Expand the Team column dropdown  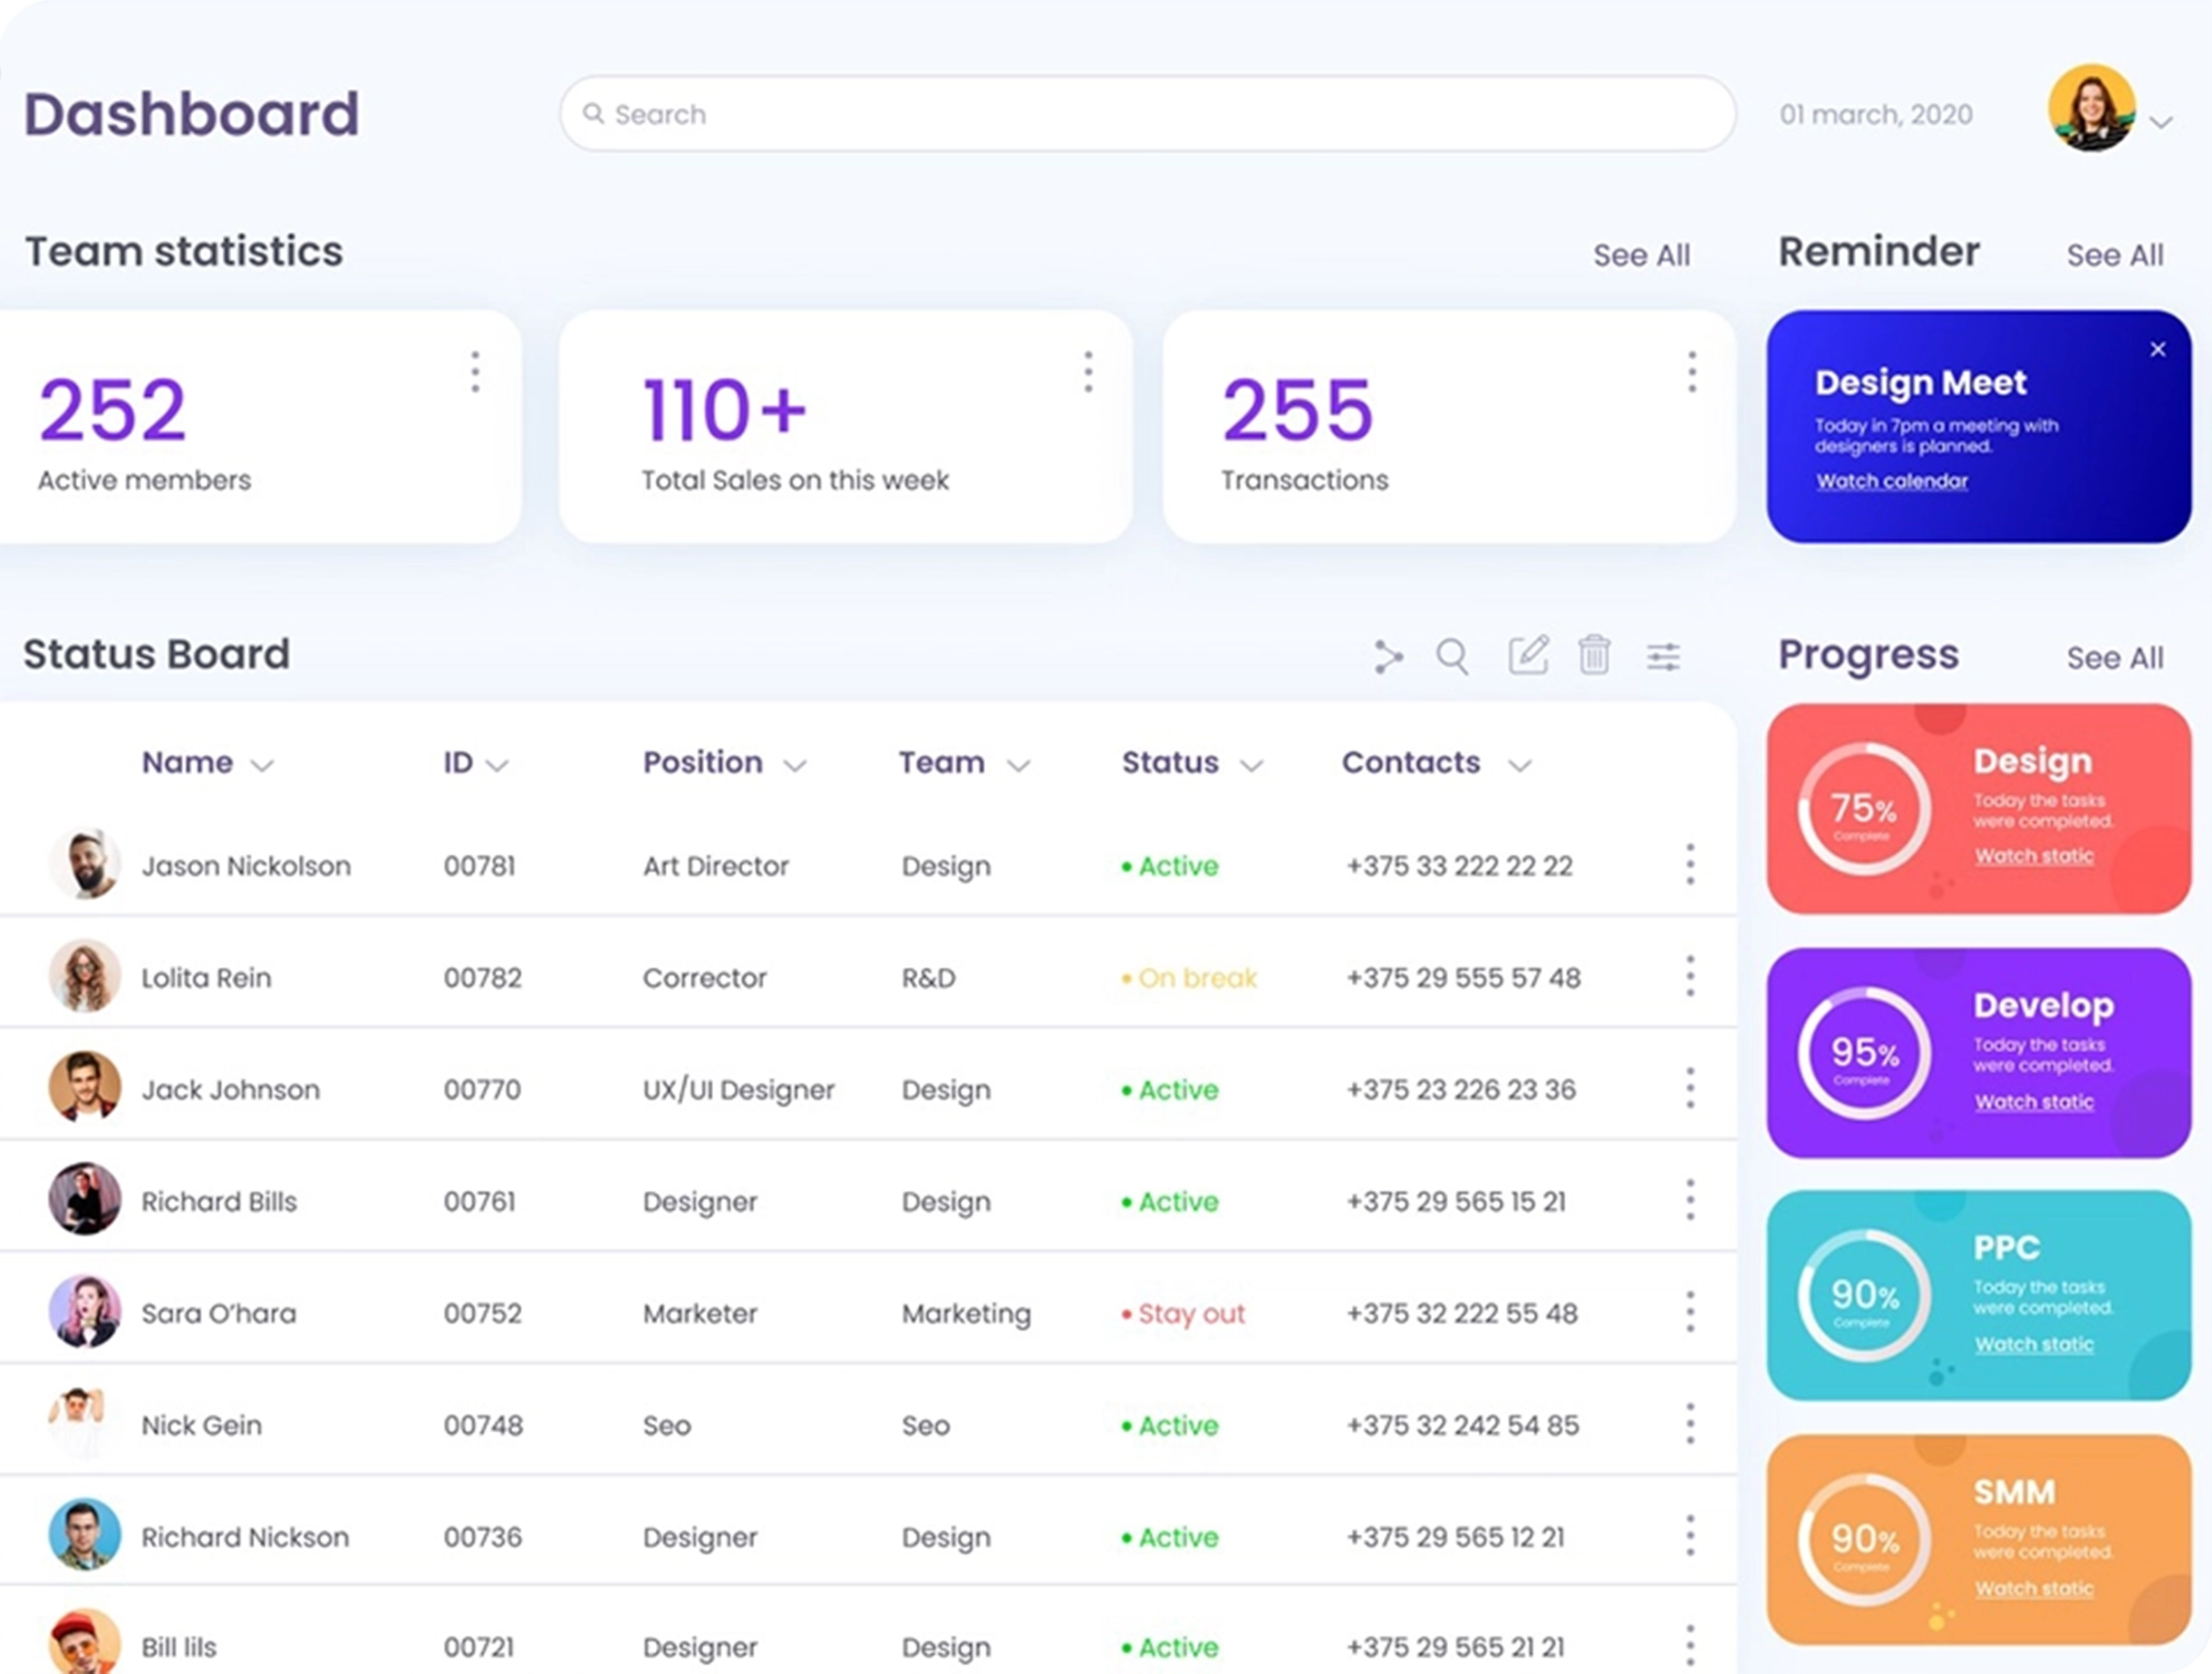(1018, 766)
